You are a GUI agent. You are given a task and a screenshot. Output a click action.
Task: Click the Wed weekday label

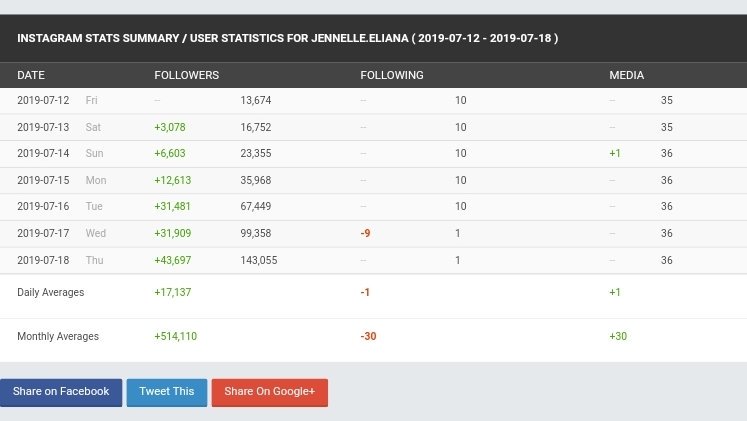(96, 233)
